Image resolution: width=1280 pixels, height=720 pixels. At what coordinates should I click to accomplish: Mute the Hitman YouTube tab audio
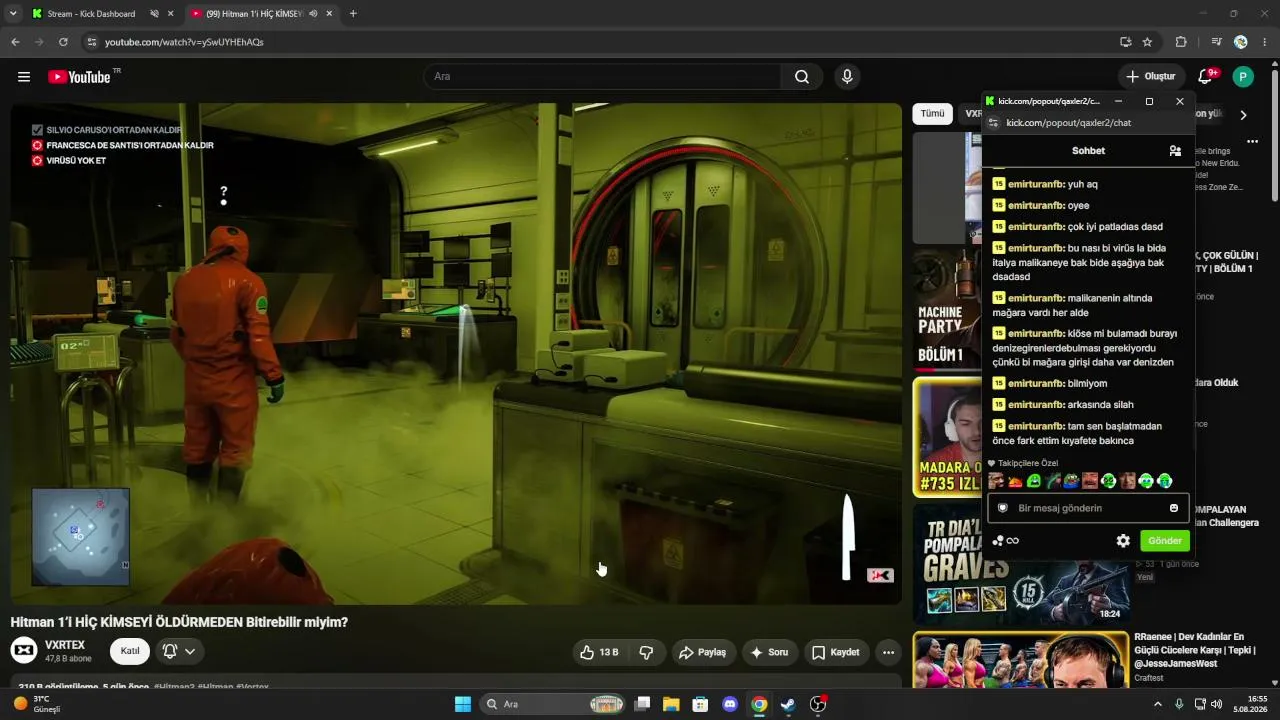pos(314,14)
